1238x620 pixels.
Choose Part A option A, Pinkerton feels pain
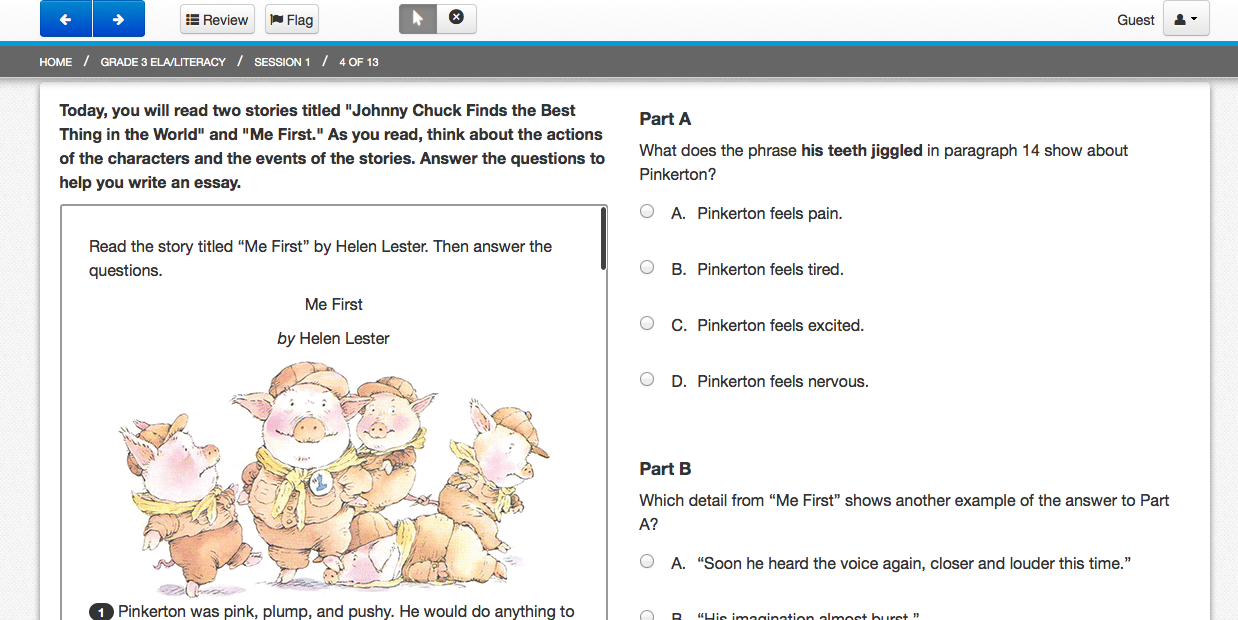(647, 211)
